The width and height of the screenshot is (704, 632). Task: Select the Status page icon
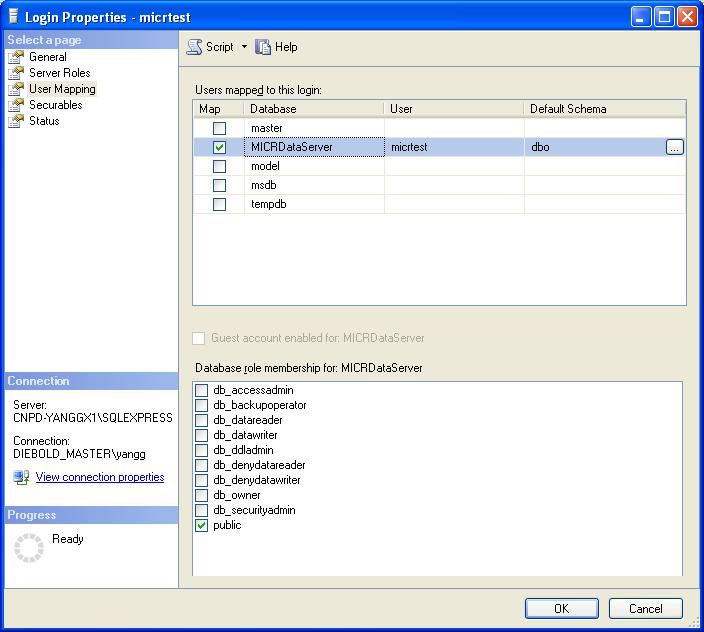pos(16,121)
